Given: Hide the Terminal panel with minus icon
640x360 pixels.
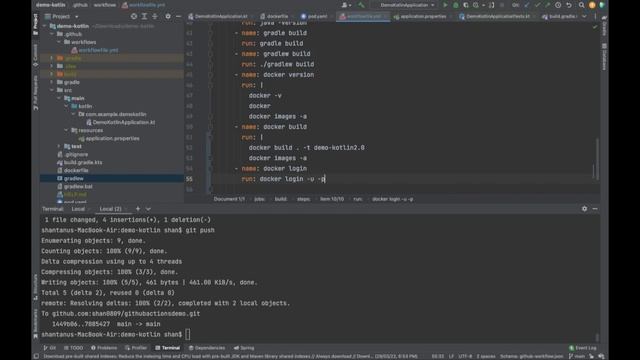Looking at the screenshot, I should [x=595, y=209].
